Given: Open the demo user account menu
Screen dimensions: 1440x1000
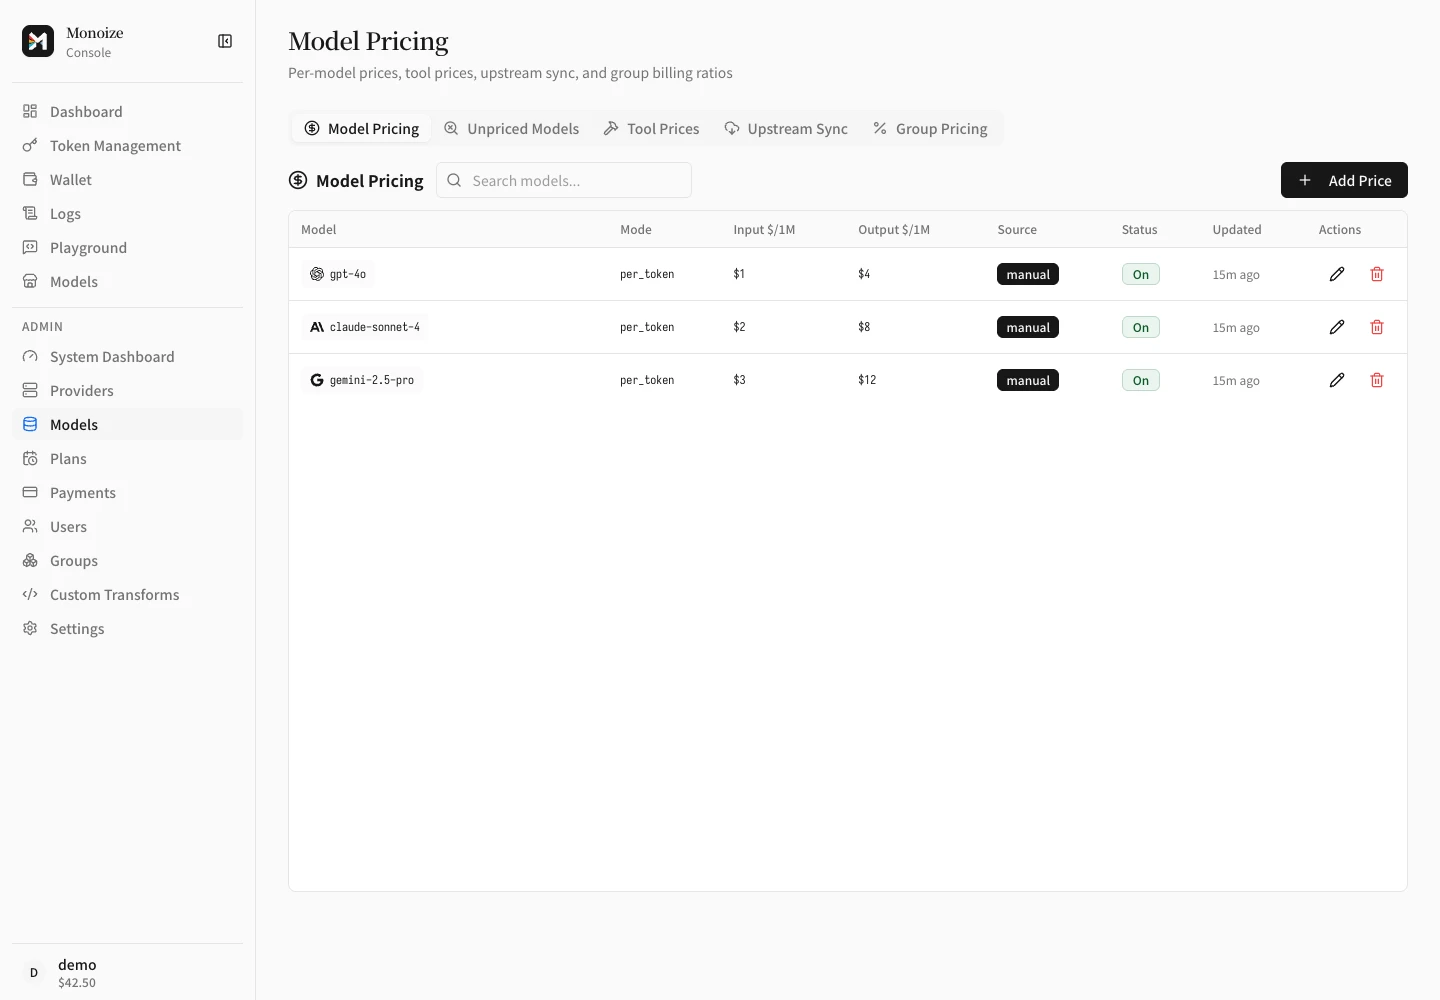Looking at the screenshot, I should (128, 972).
